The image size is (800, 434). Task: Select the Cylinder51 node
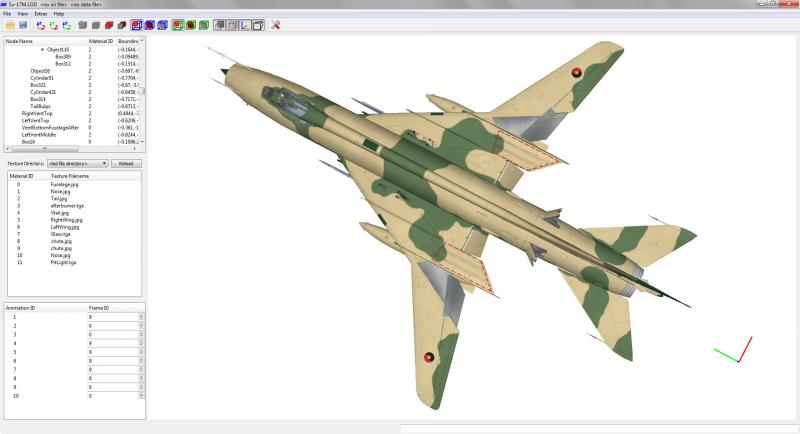[42, 78]
